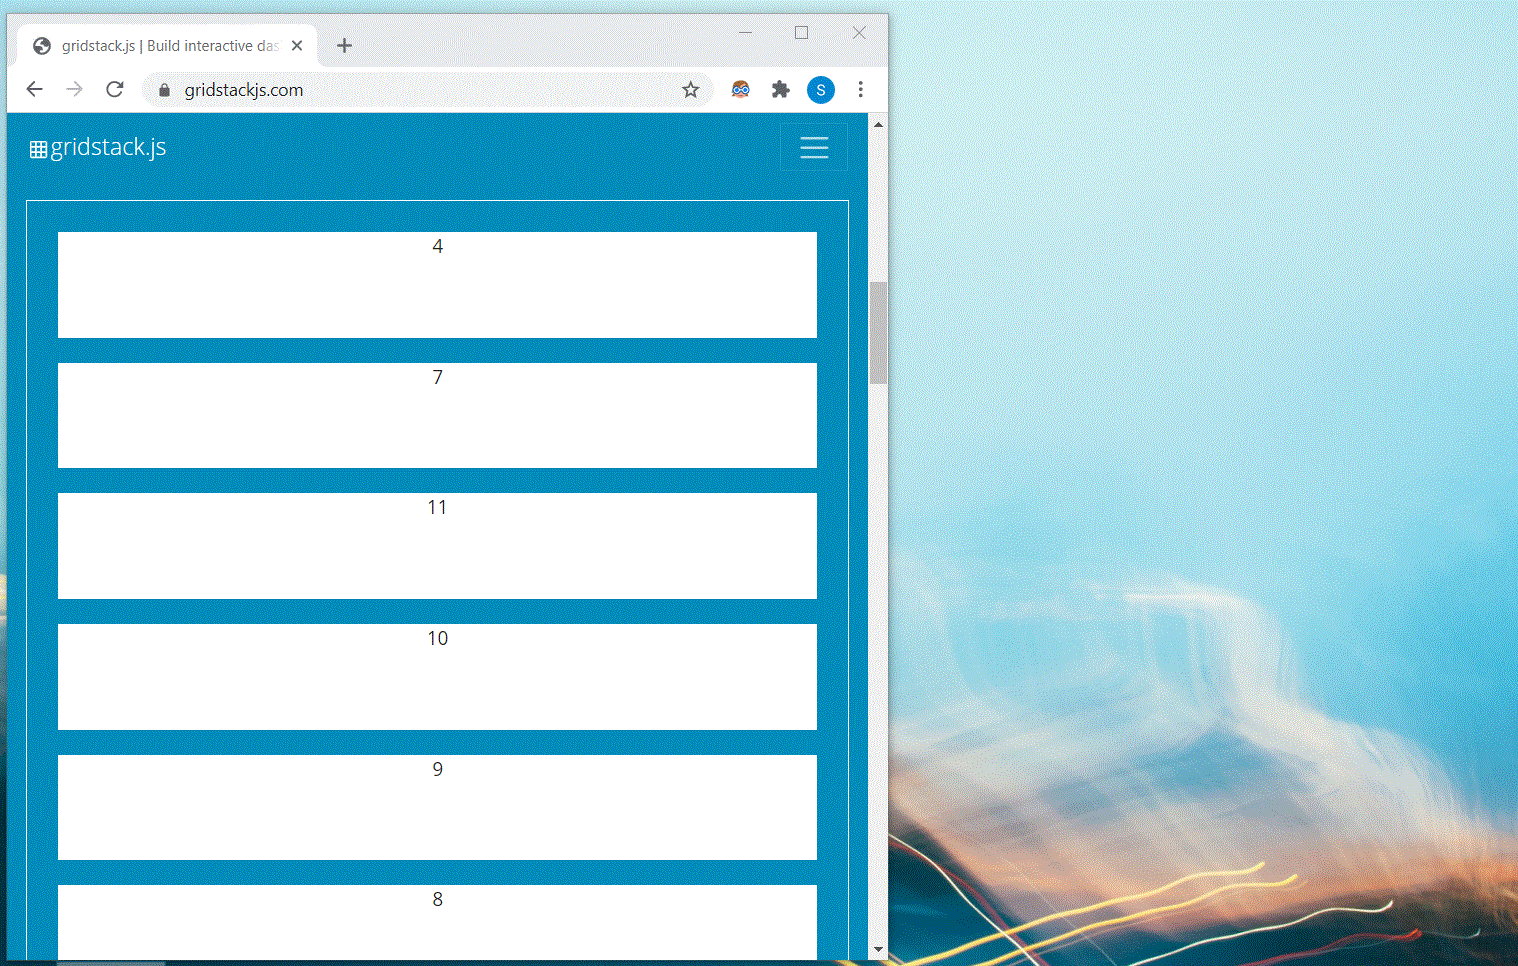The height and width of the screenshot is (966, 1518).
Task: Click the scrollbar down arrow
Action: (x=878, y=949)
